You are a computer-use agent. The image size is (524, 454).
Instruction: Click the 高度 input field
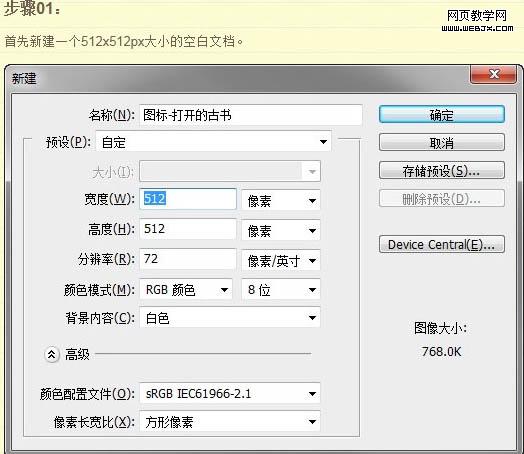pyautogui.click(x=188, y=229)
